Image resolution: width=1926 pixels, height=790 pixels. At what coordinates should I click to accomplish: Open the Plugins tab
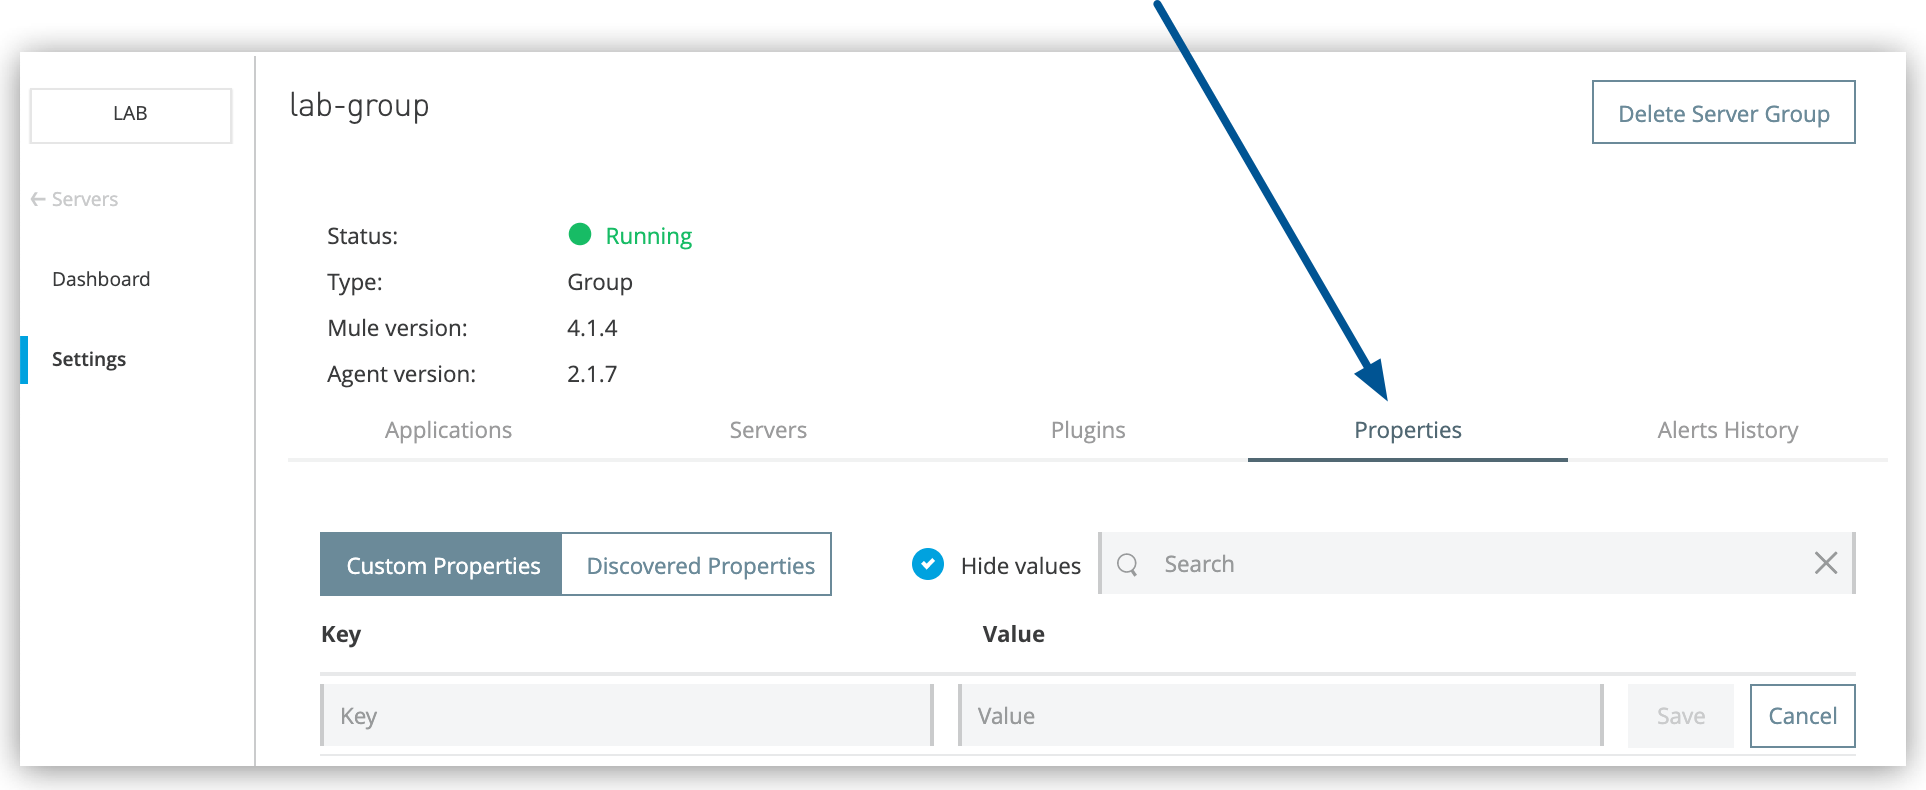[1088, 430]
